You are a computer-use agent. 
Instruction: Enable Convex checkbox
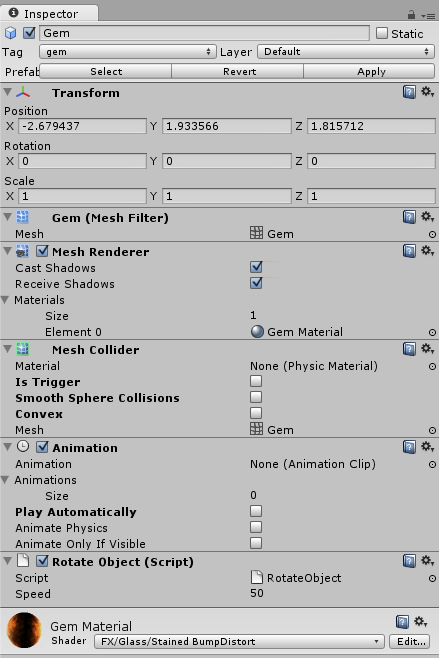(x=256, y=413)
